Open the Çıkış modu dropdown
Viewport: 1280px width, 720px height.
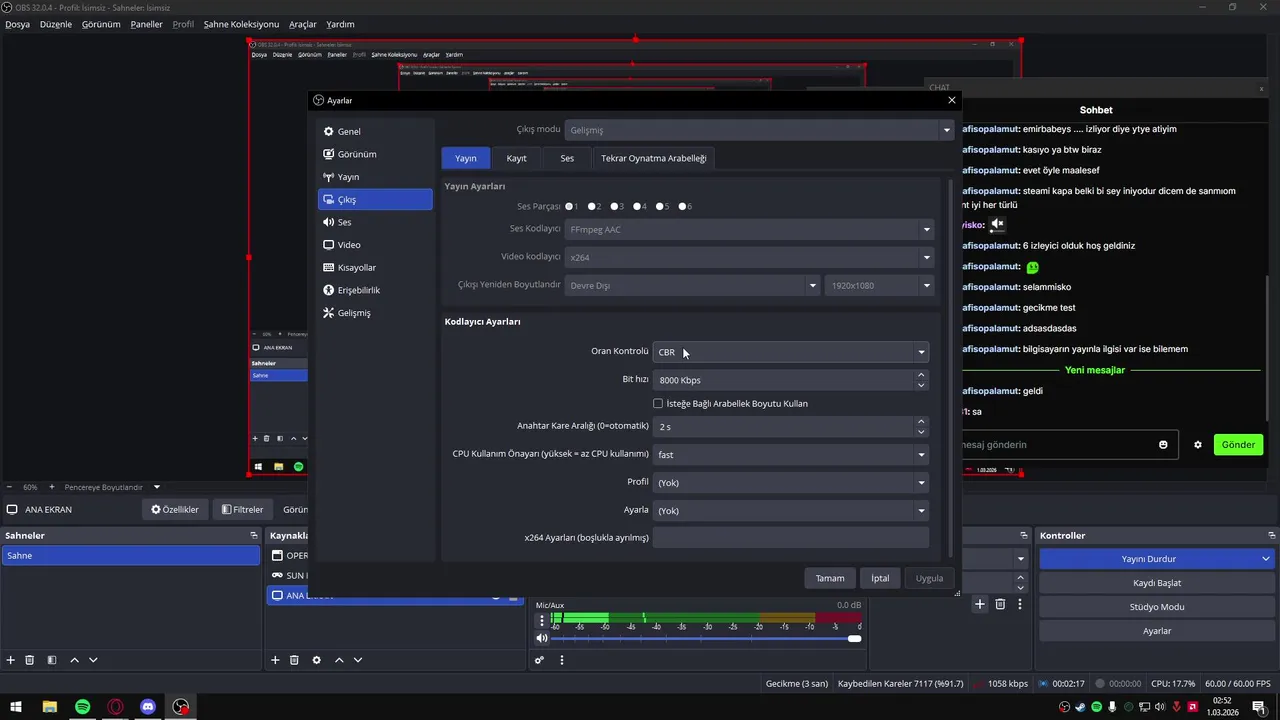pyautogui.click(x=758, y=130)
